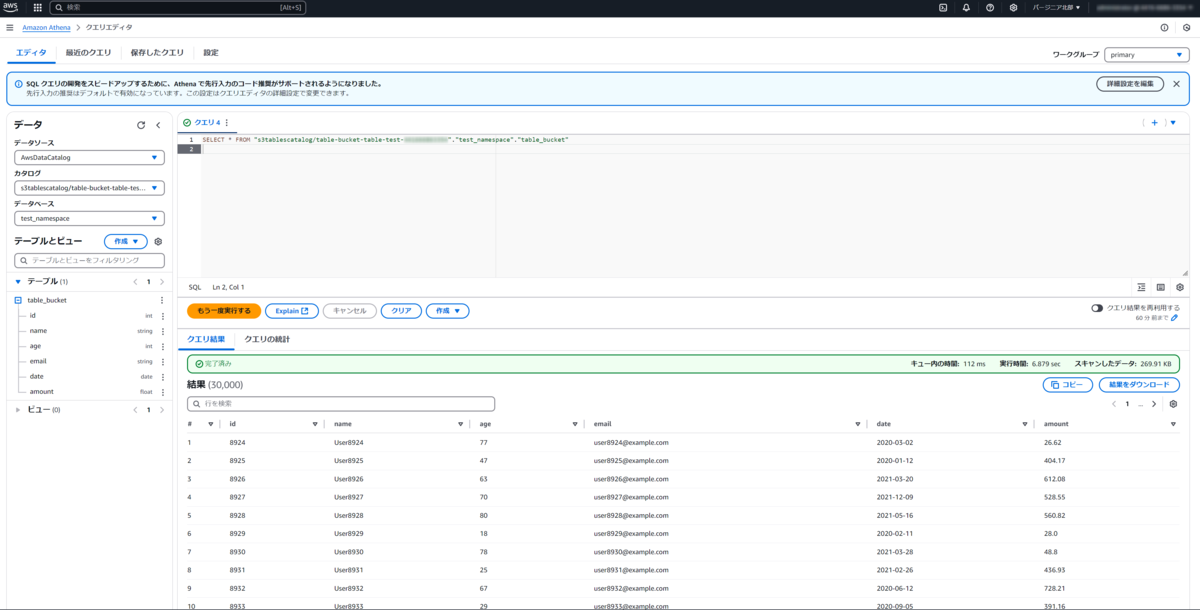
Task: Click the User8927 name cell
Action: click(x=349, y=496)
